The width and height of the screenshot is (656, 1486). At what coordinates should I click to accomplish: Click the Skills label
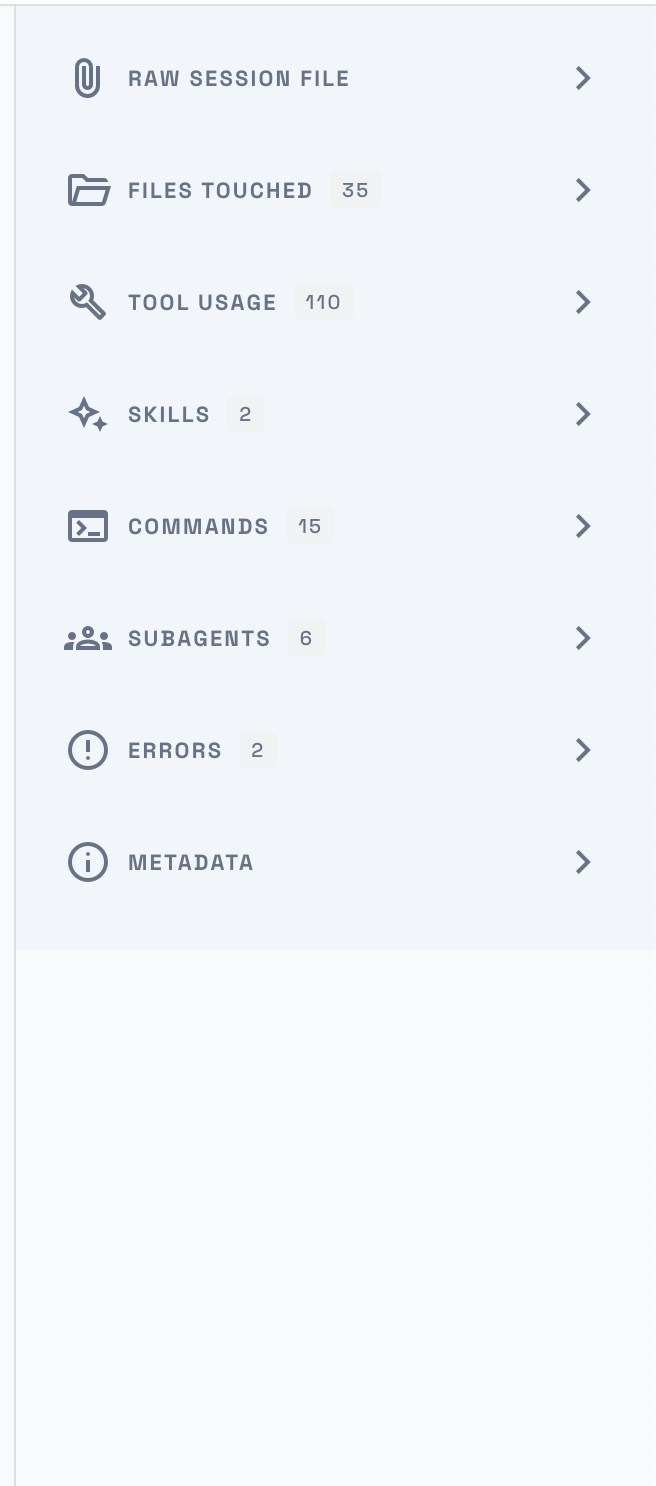[x=168, y=414]
